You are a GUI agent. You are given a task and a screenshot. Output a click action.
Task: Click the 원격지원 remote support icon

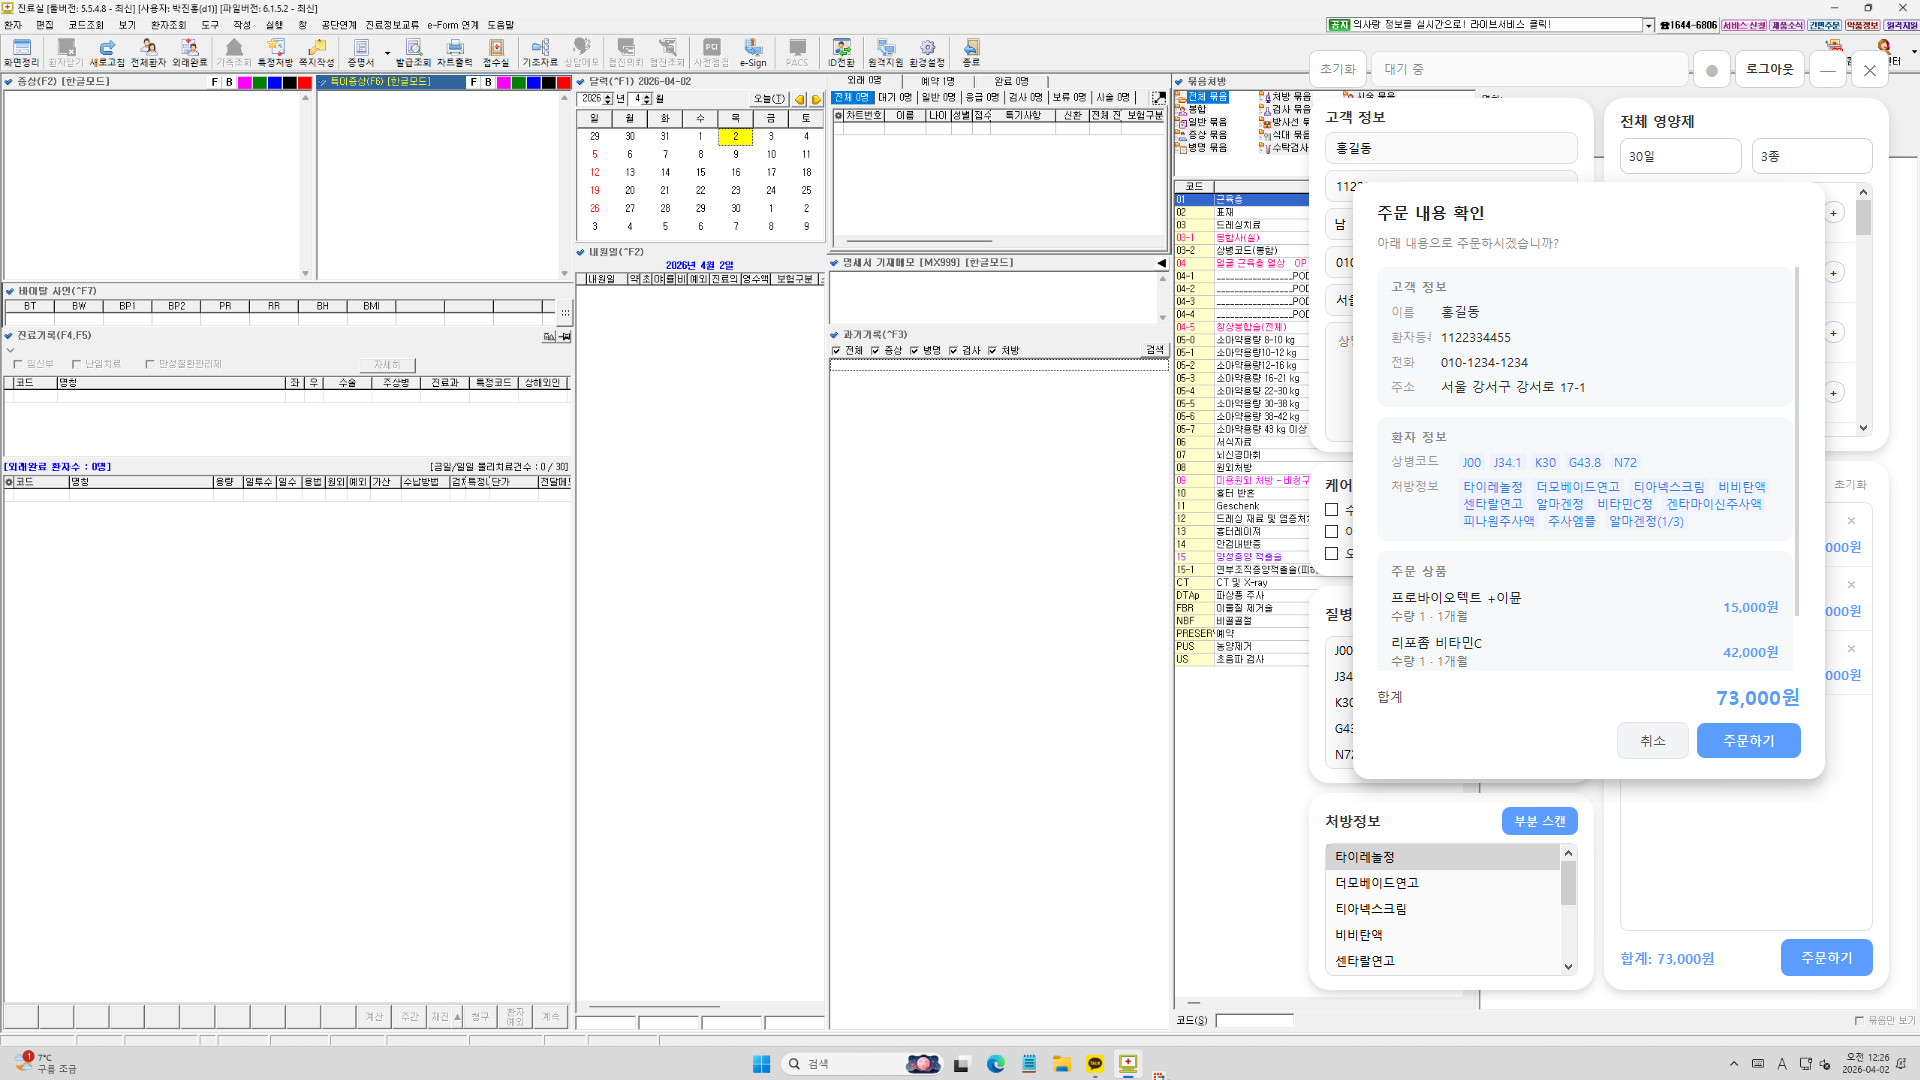[885, 53]
